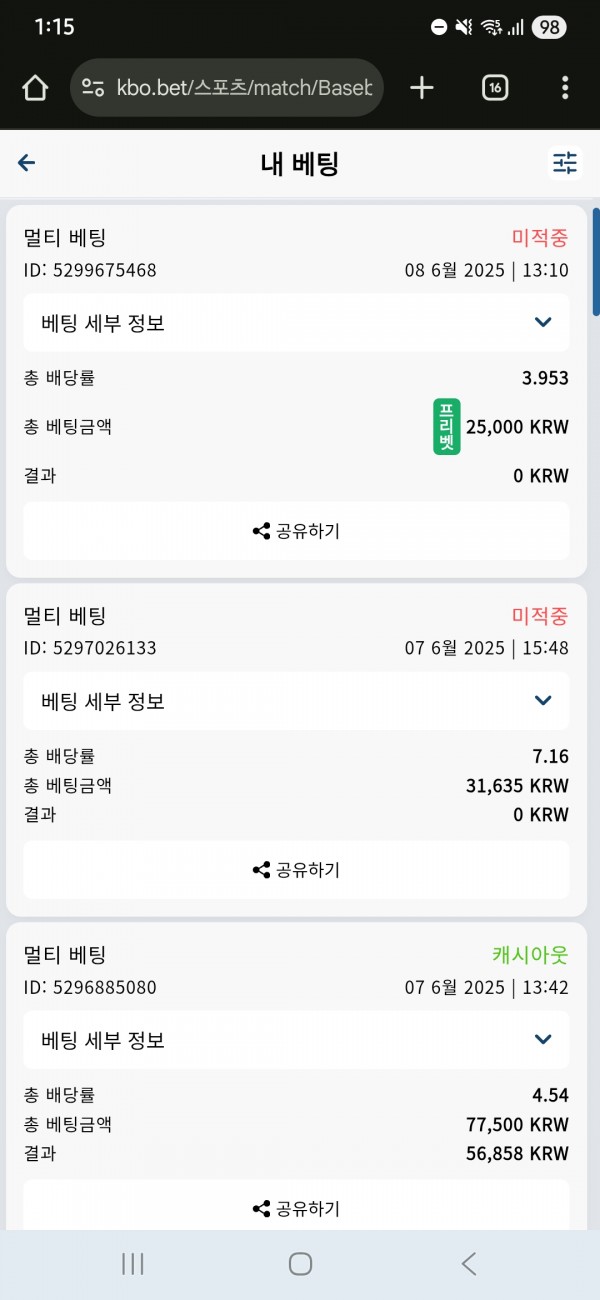Open a new browser tab with plus icon

[x=422, y=88]
